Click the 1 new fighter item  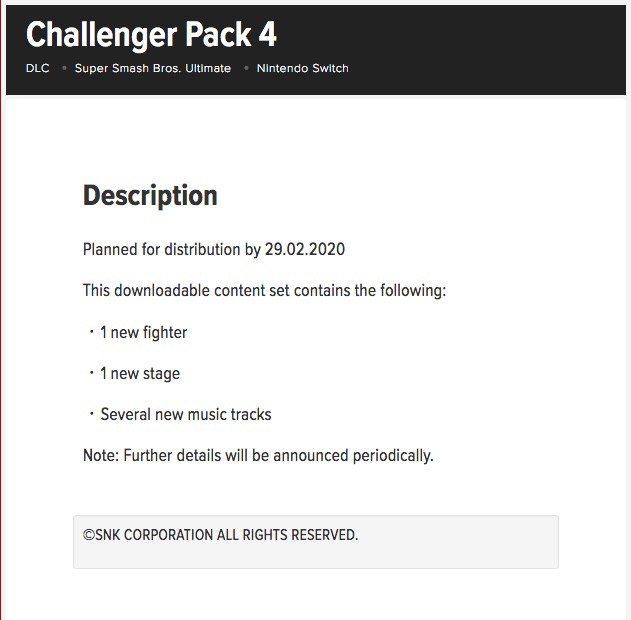[x=144, y=333]
